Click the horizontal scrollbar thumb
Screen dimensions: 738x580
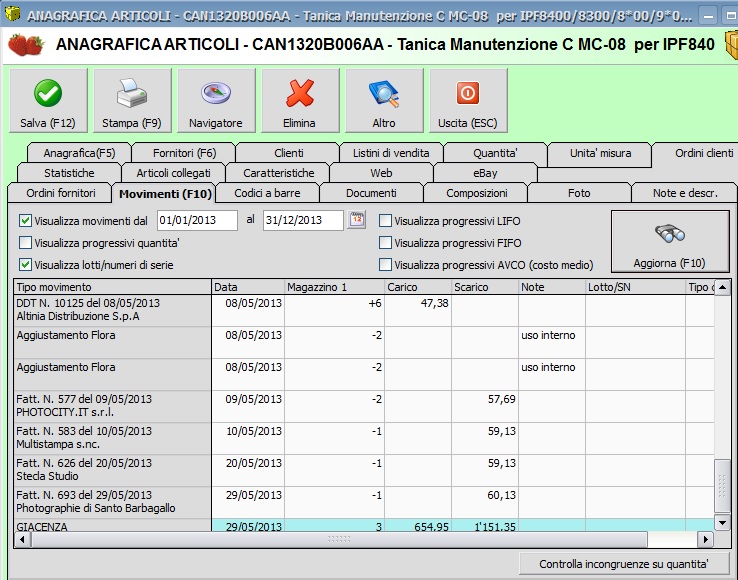339,540
